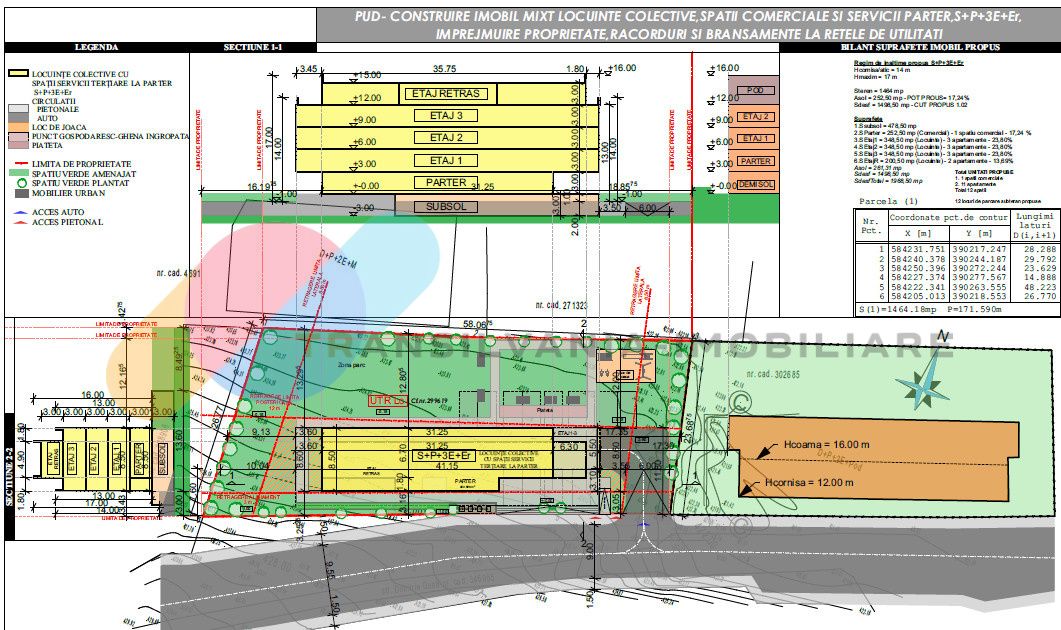The height and width of the screenshot is (630, 1061).
Task: Click the vertical SECTIUNE 2-2 label bar
Action: [9, 478]
